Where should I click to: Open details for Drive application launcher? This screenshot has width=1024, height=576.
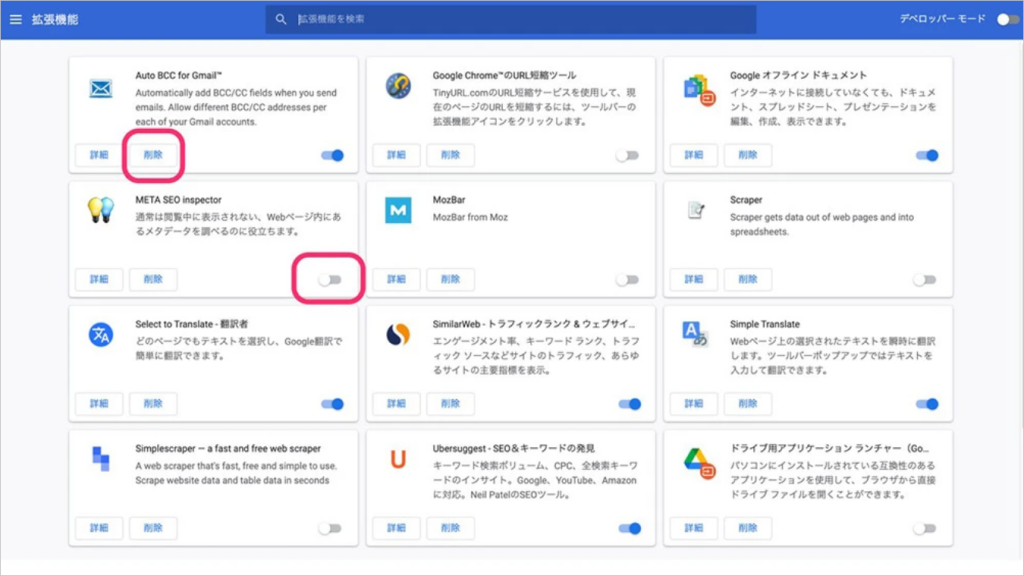(x=693, y=528)
